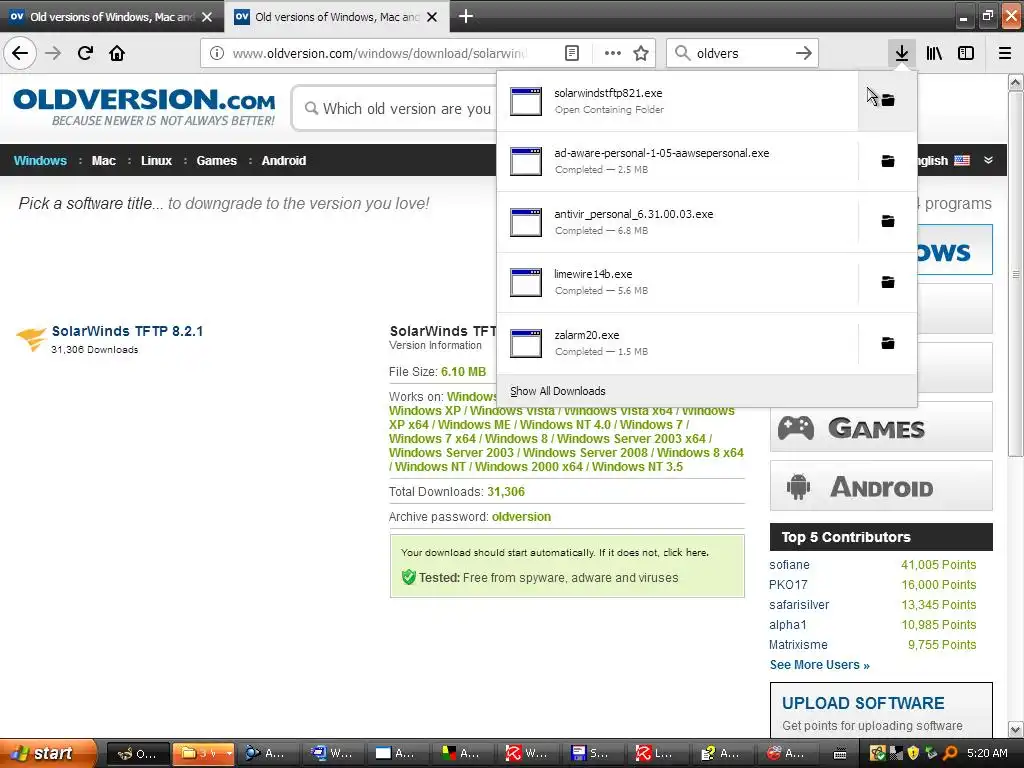Image resolution: width=1024 pixels, height=768 pixels.
Task: Close the first Old versions tab
Action: coord(207,17)
